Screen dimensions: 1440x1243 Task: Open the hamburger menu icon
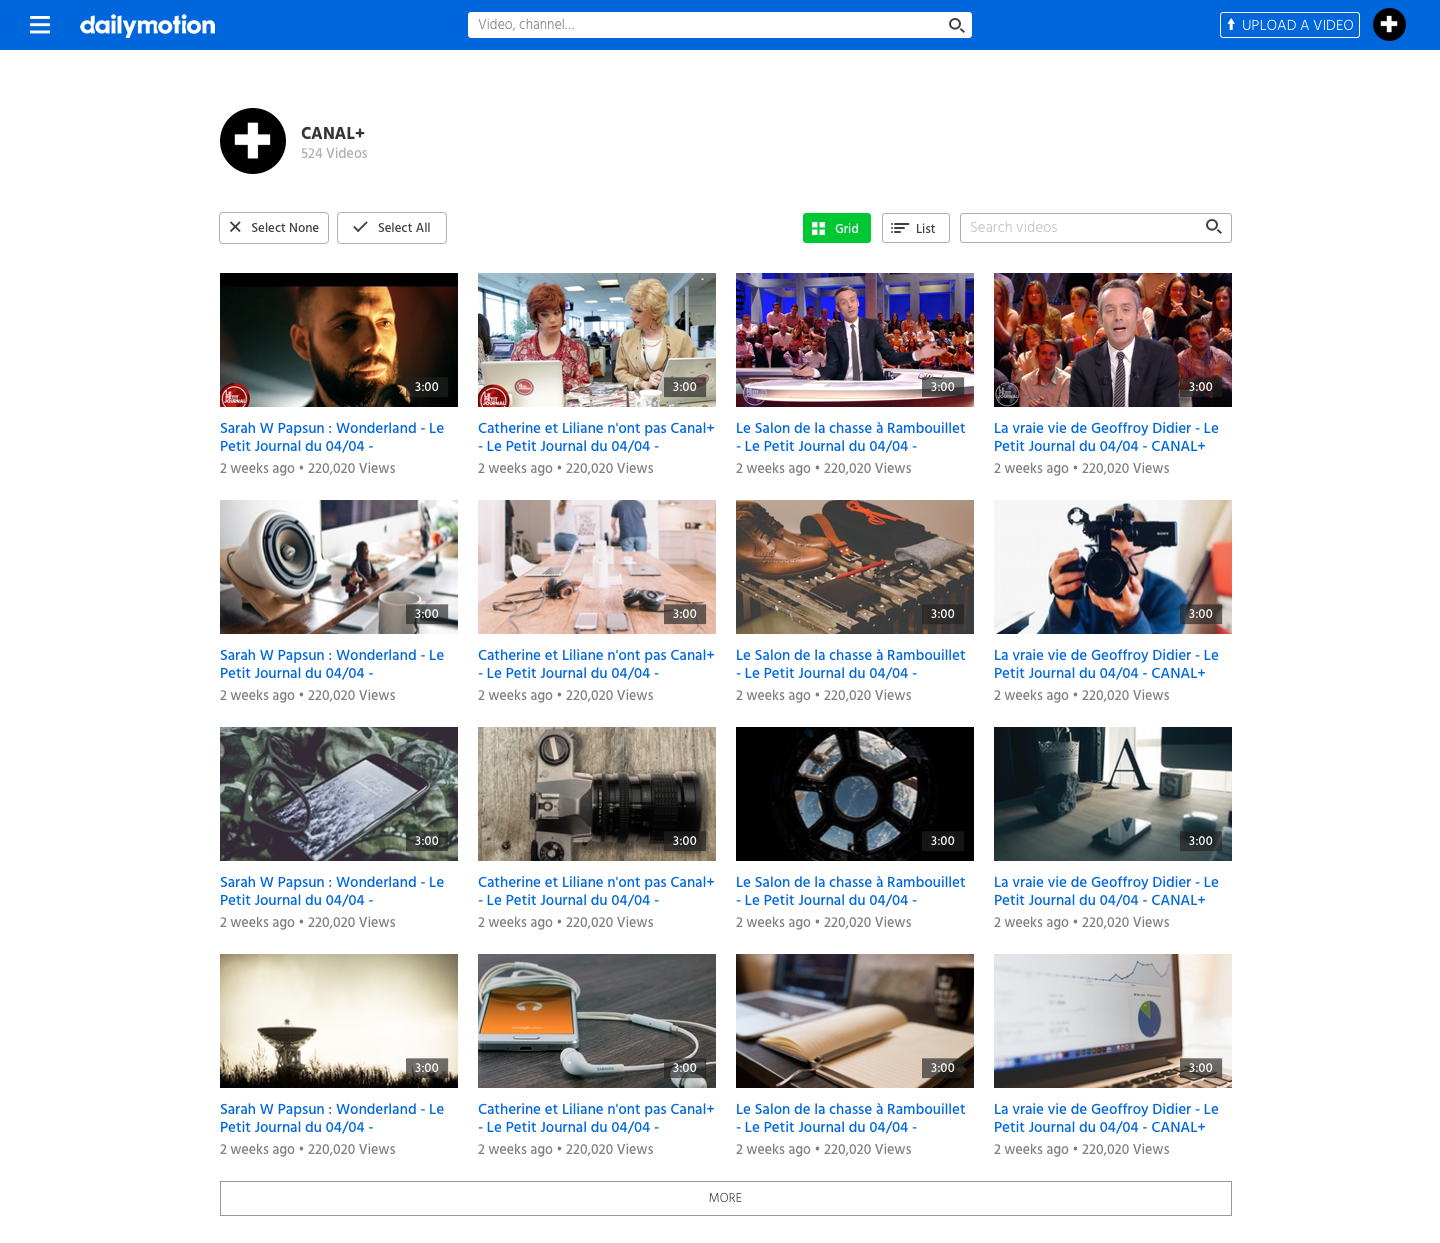coord(40,25)
